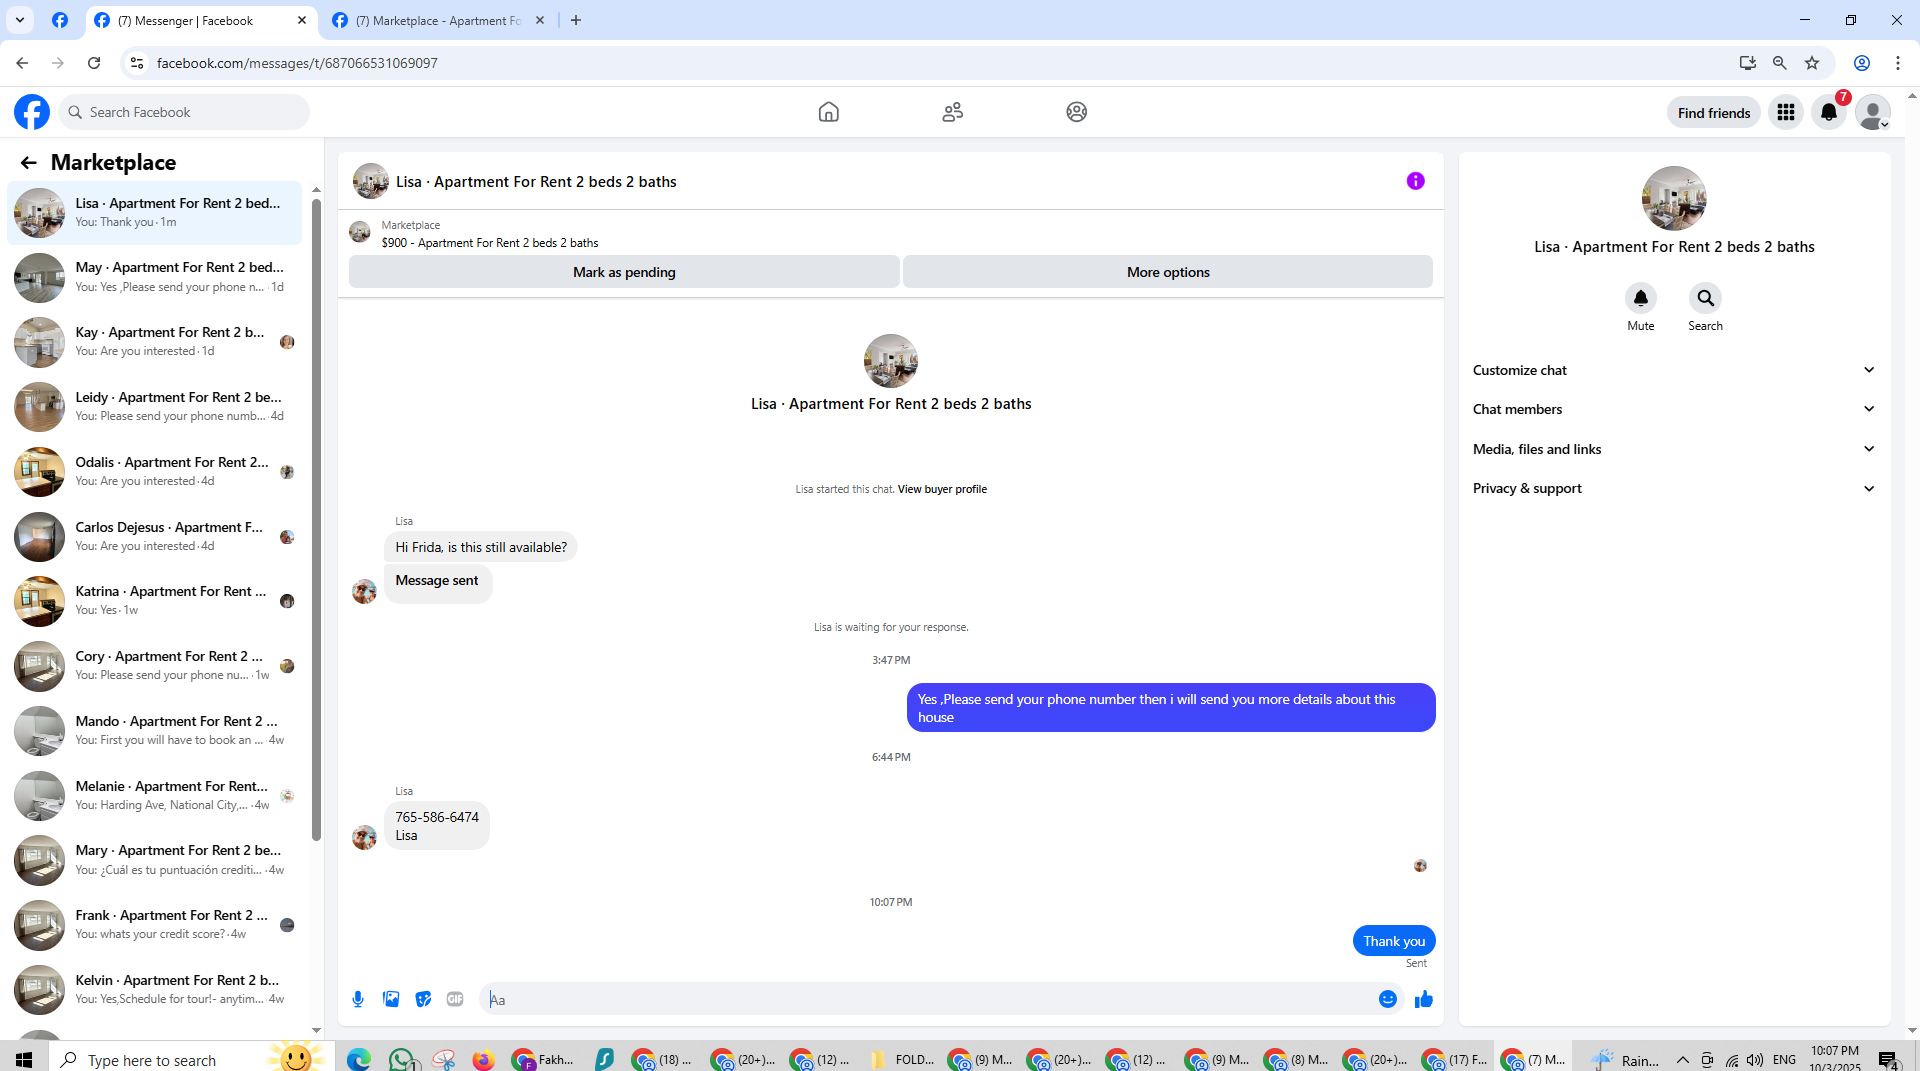Search in conversation magnifier icon

tap(1705, 298)
